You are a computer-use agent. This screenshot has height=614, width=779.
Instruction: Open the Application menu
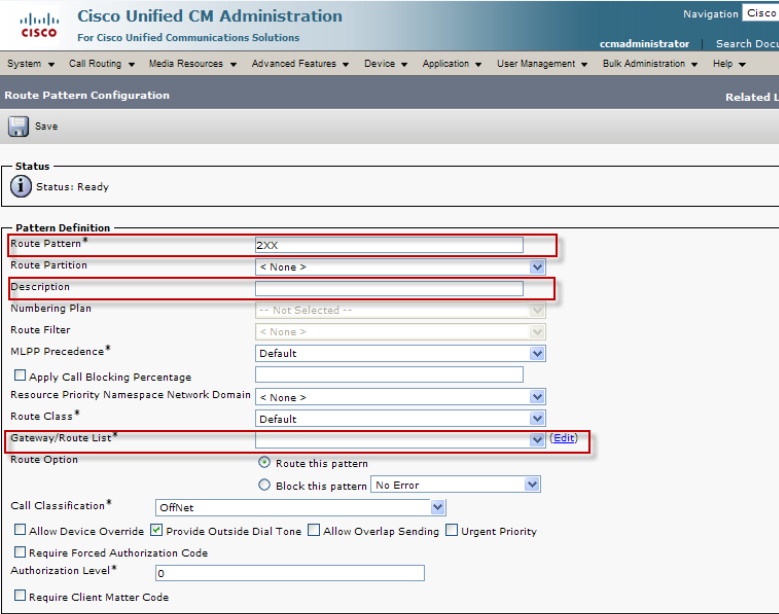(452, 64)
